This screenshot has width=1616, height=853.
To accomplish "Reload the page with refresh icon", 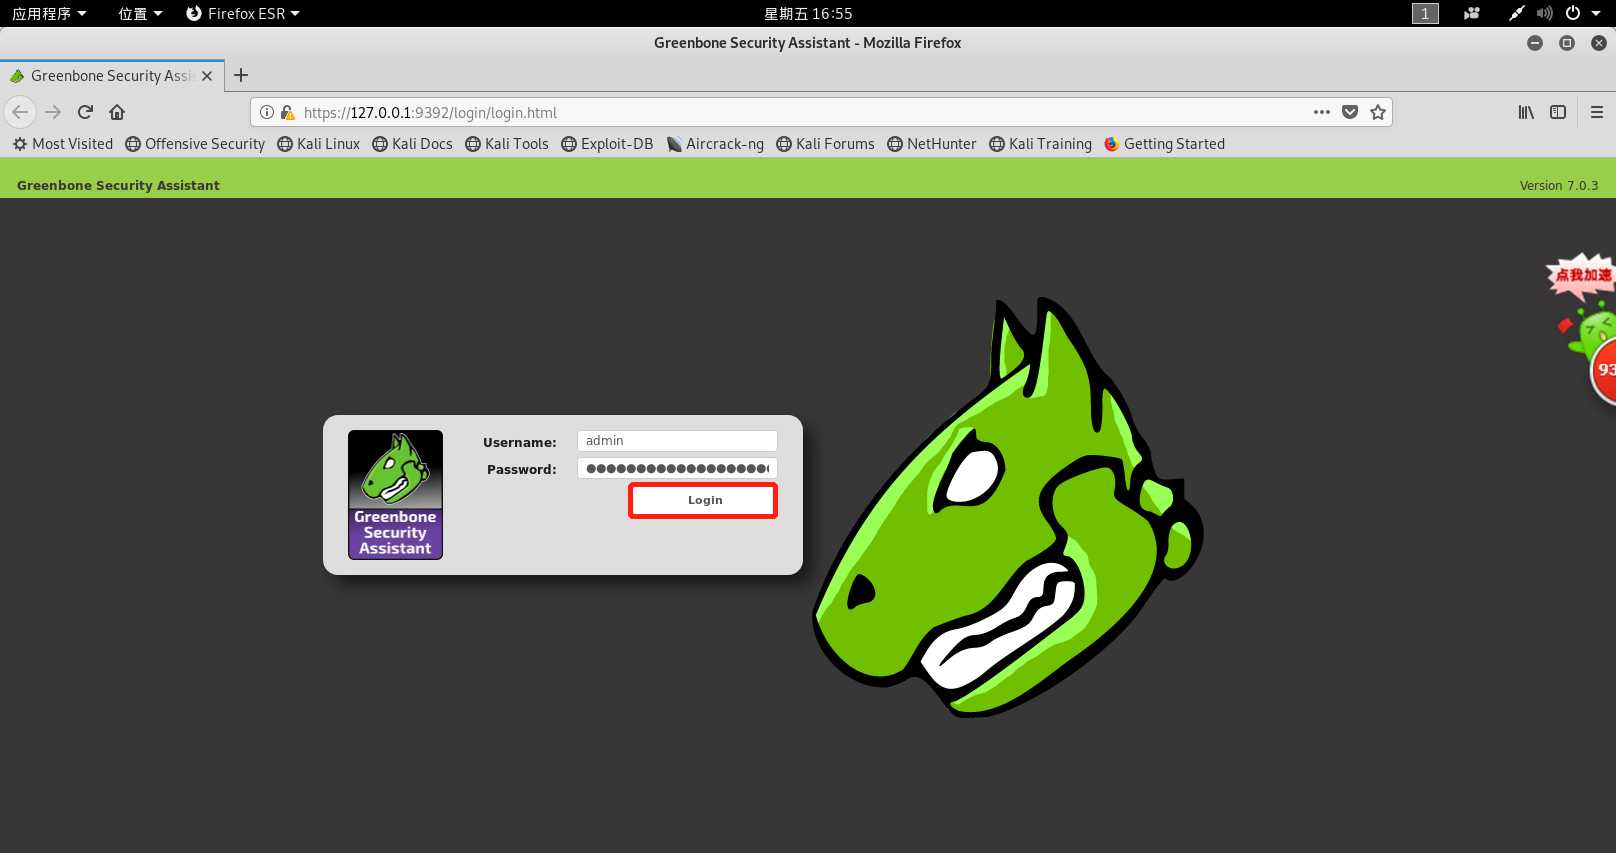I will point(85,112).
